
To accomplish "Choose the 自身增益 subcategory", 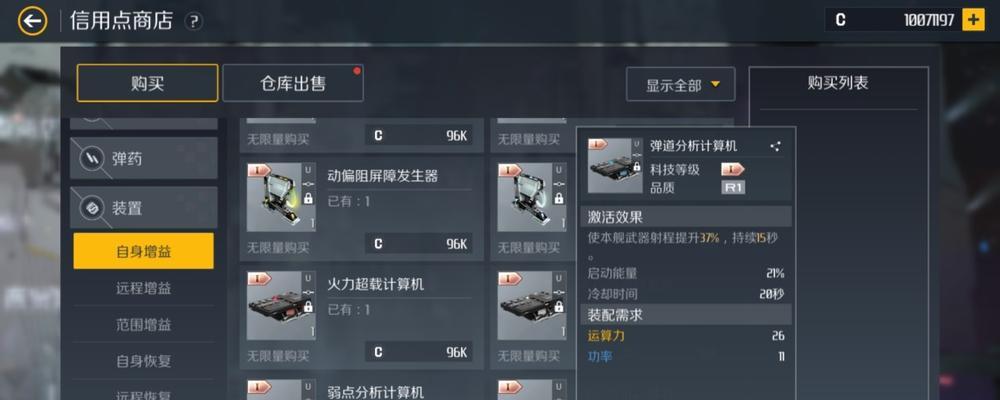I will point(143,251).
